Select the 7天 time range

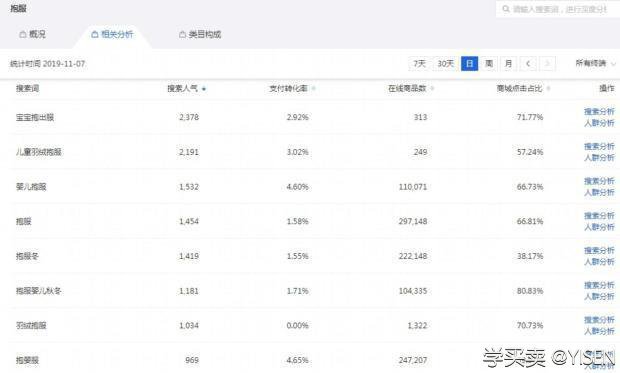point(420,63)
